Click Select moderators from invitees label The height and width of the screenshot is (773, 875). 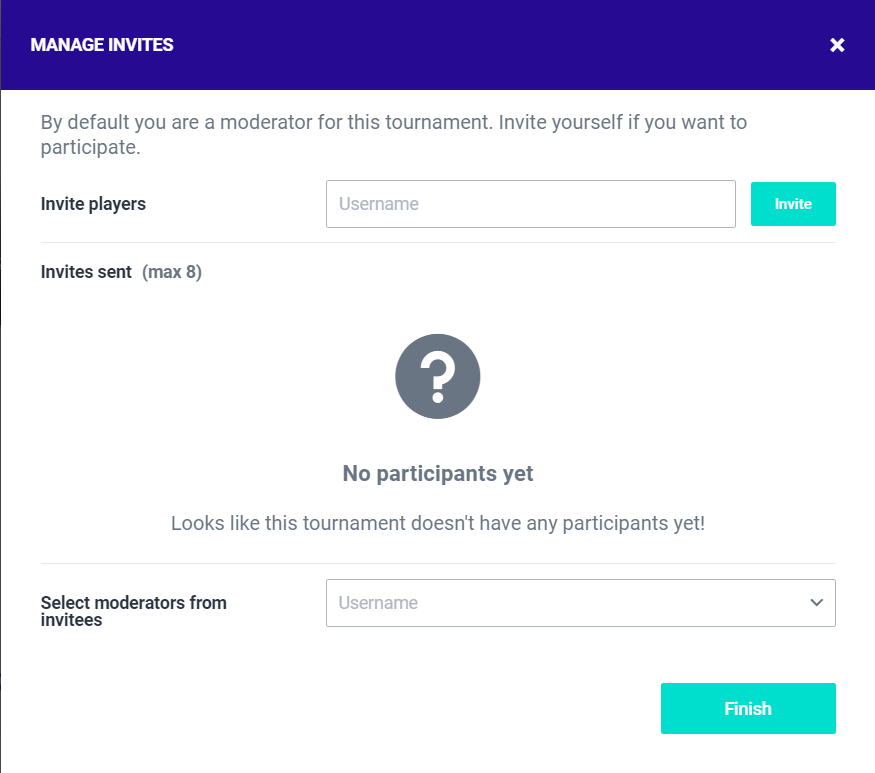click(133, 611)
